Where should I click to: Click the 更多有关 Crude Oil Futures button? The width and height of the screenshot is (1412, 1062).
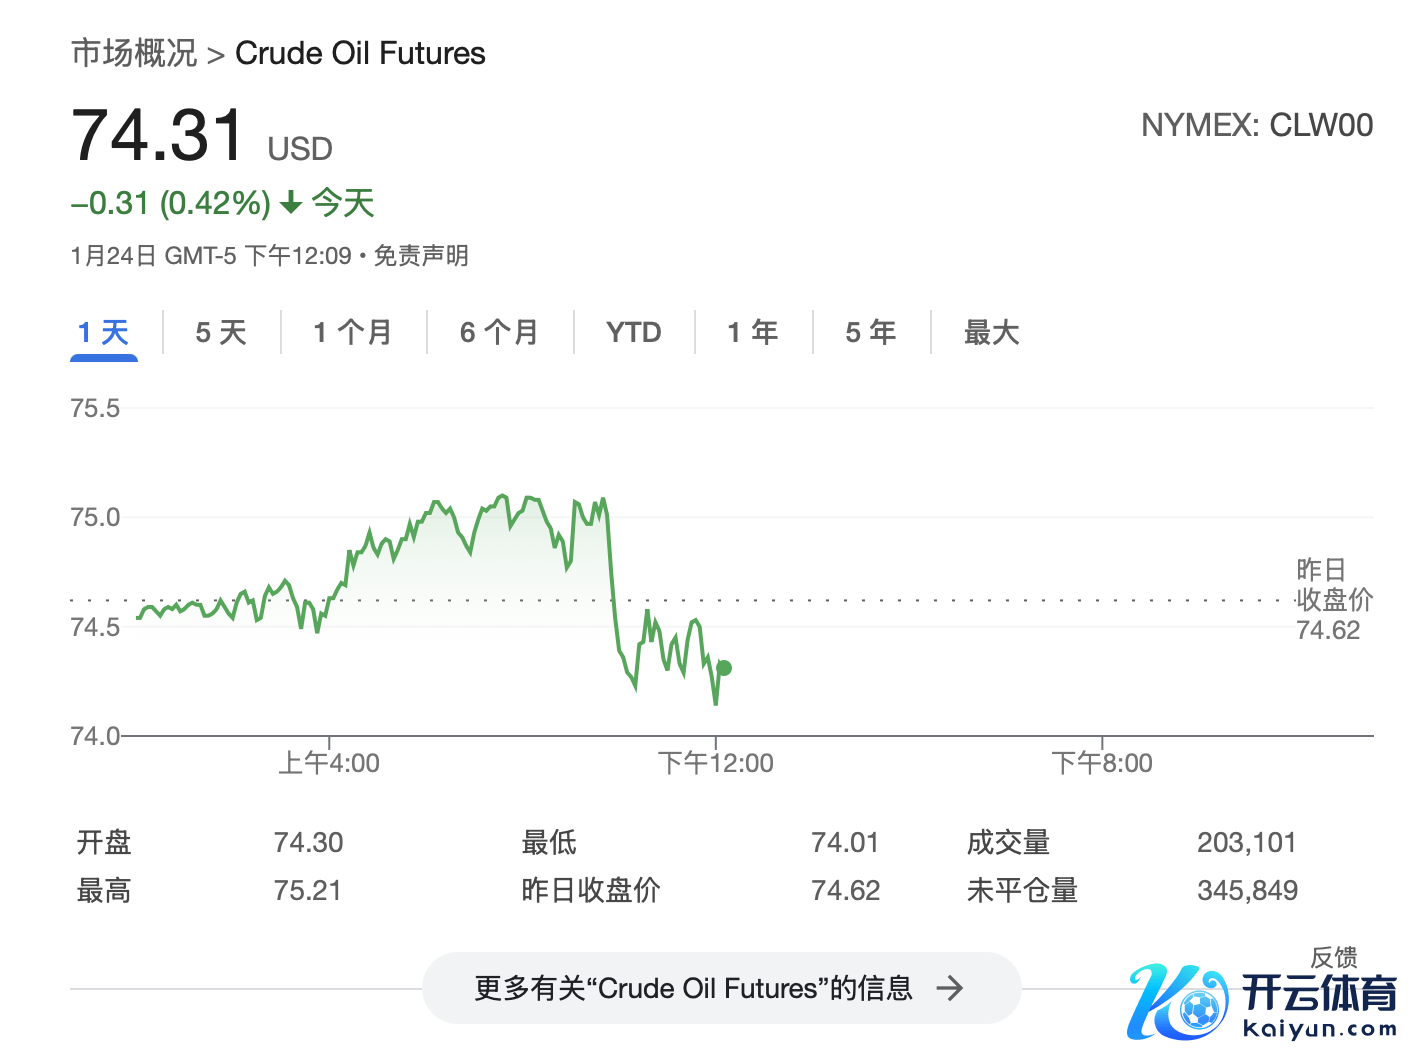[x=693, y=988]
